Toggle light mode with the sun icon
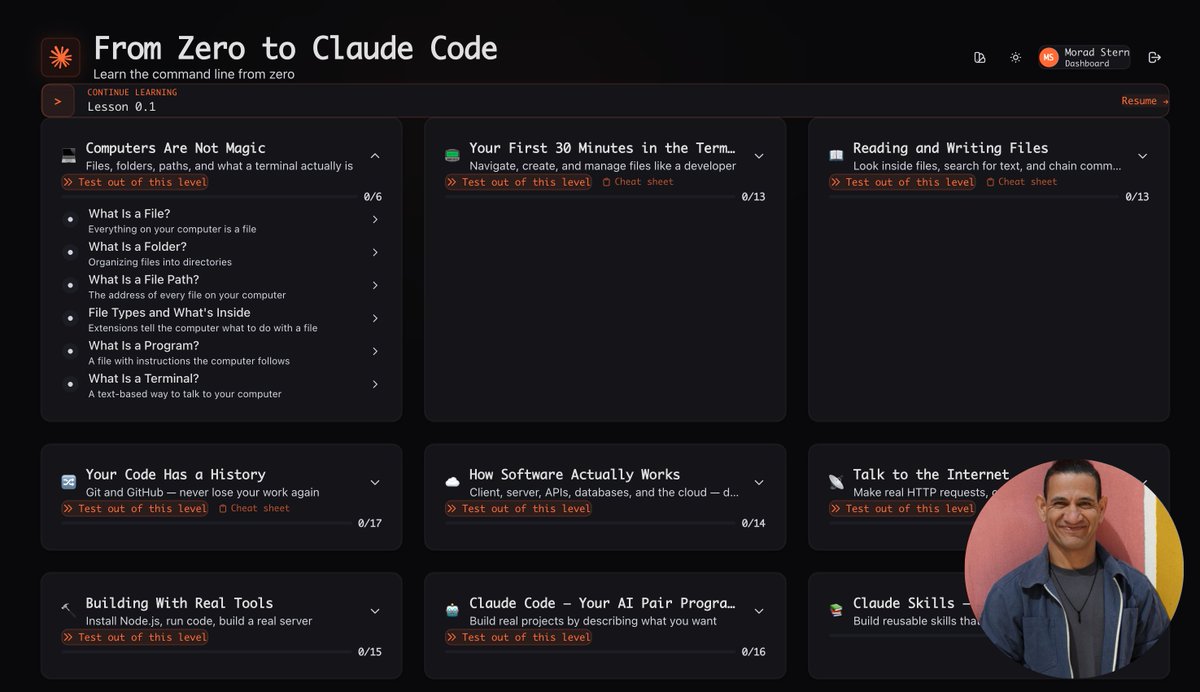1200x692 pixels. click(1015, 57)
